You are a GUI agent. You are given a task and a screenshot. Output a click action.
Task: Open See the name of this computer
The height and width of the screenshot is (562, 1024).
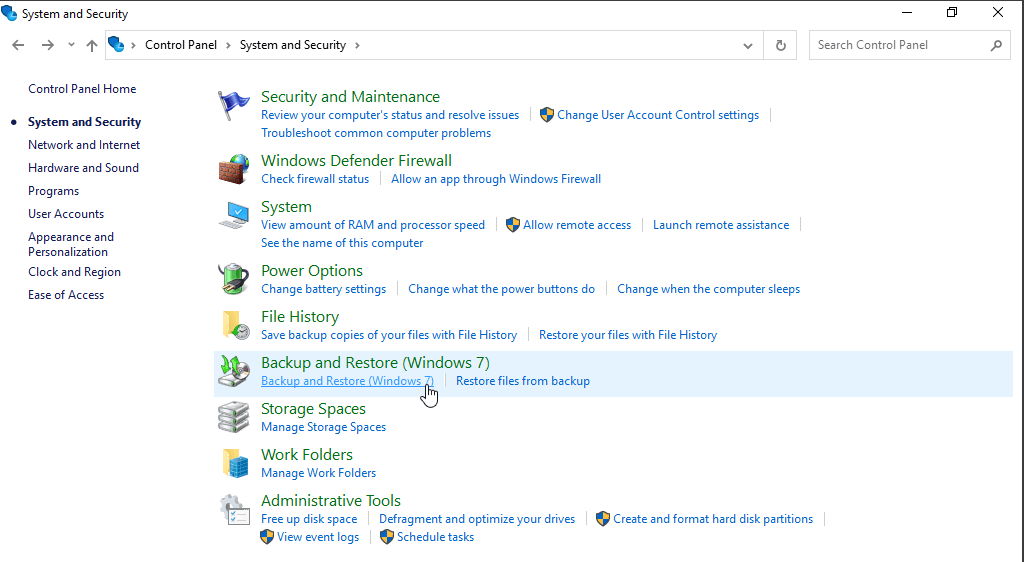[342, 243]
